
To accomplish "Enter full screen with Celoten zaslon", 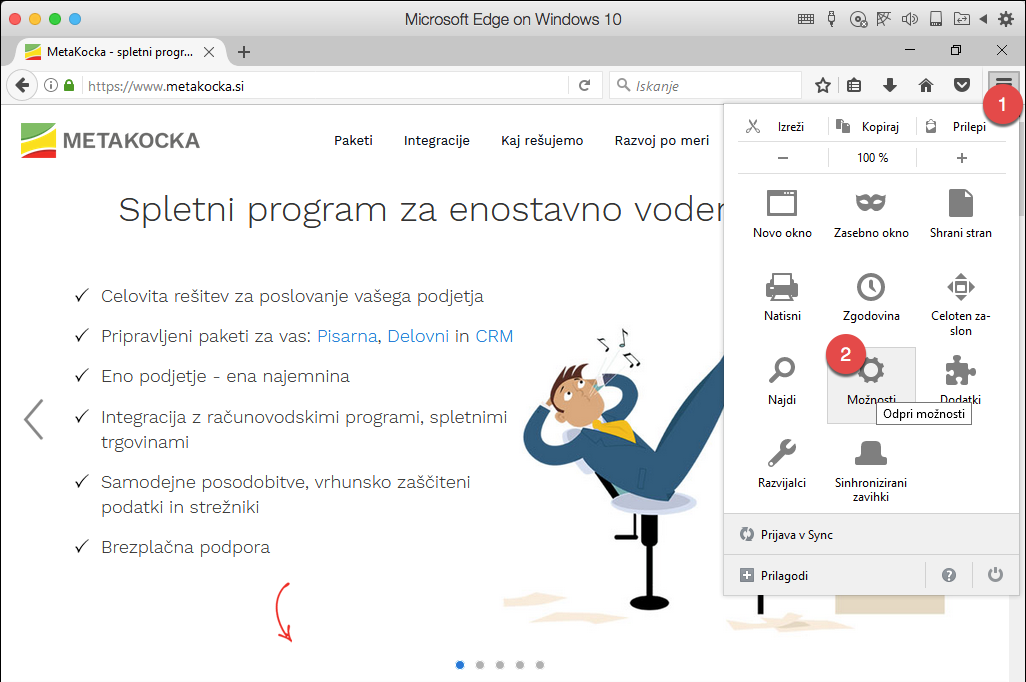I will coord(961,304).
